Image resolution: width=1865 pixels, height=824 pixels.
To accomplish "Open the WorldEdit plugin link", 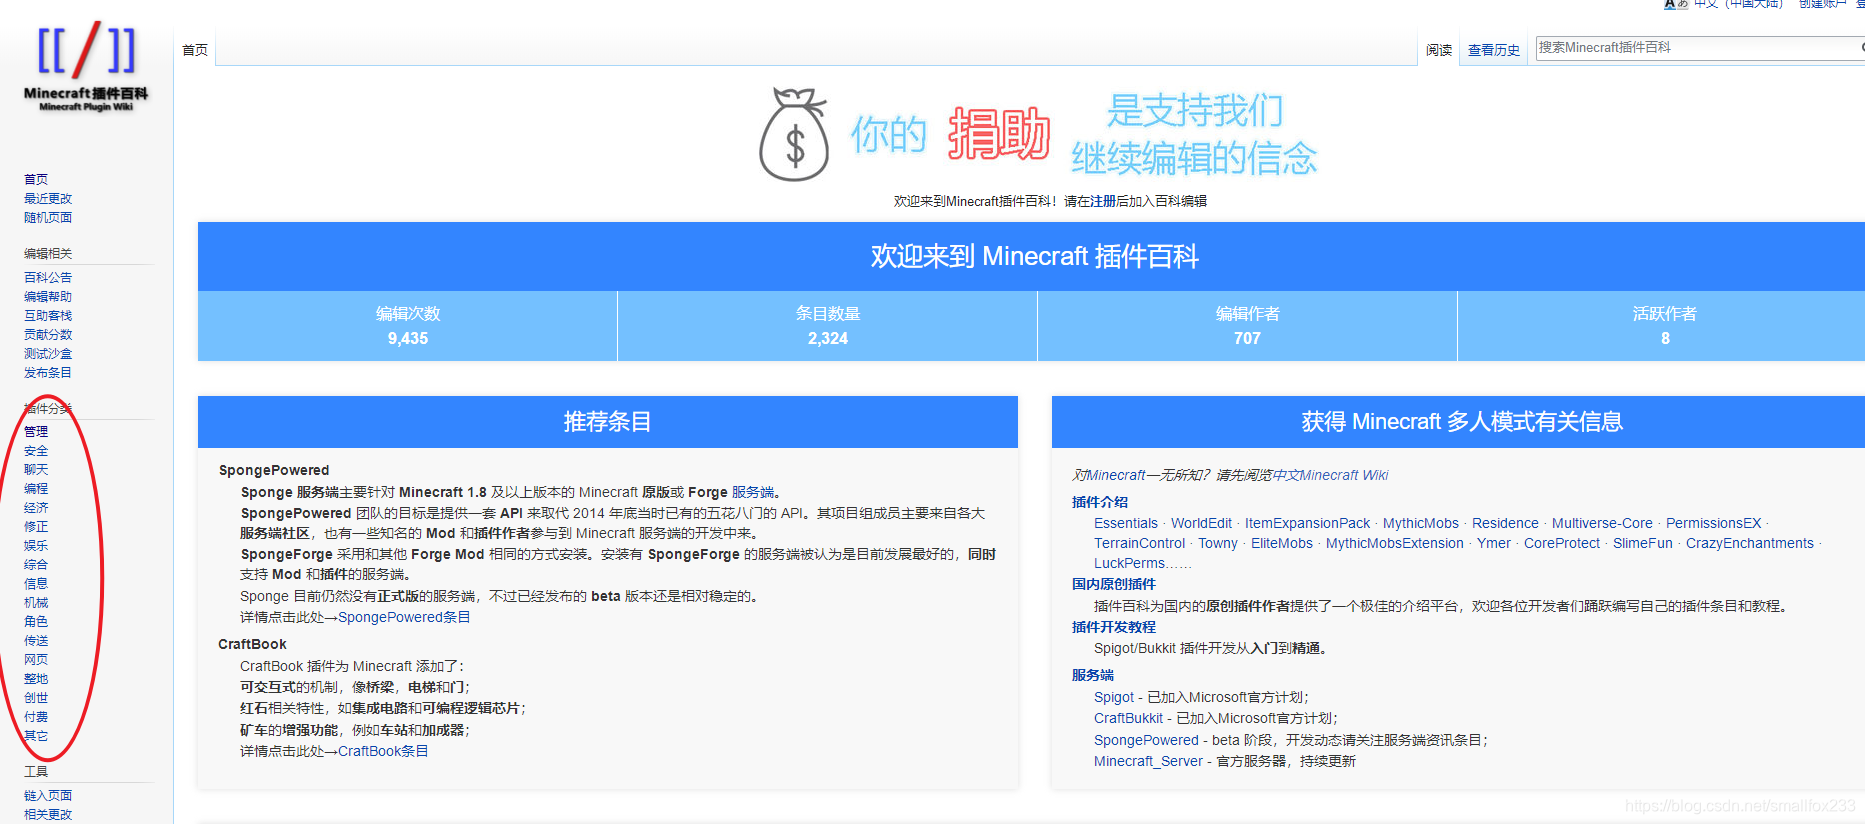I will point(1201,523).
